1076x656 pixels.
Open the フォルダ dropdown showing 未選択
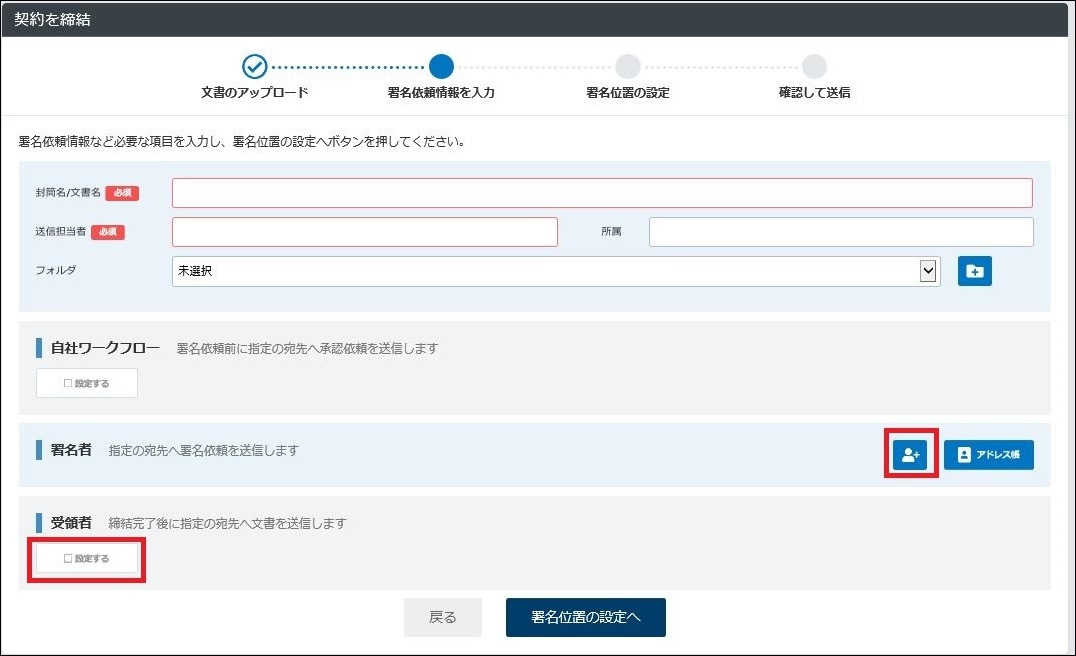[x=556, y=271]
